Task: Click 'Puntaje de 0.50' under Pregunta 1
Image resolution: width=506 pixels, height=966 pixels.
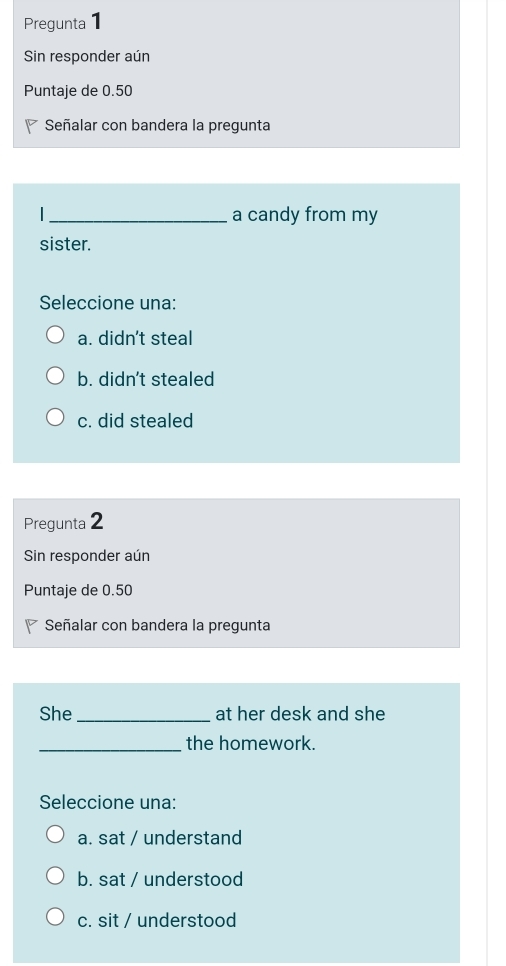Action: pyautogui.click(x=78, y=91)
